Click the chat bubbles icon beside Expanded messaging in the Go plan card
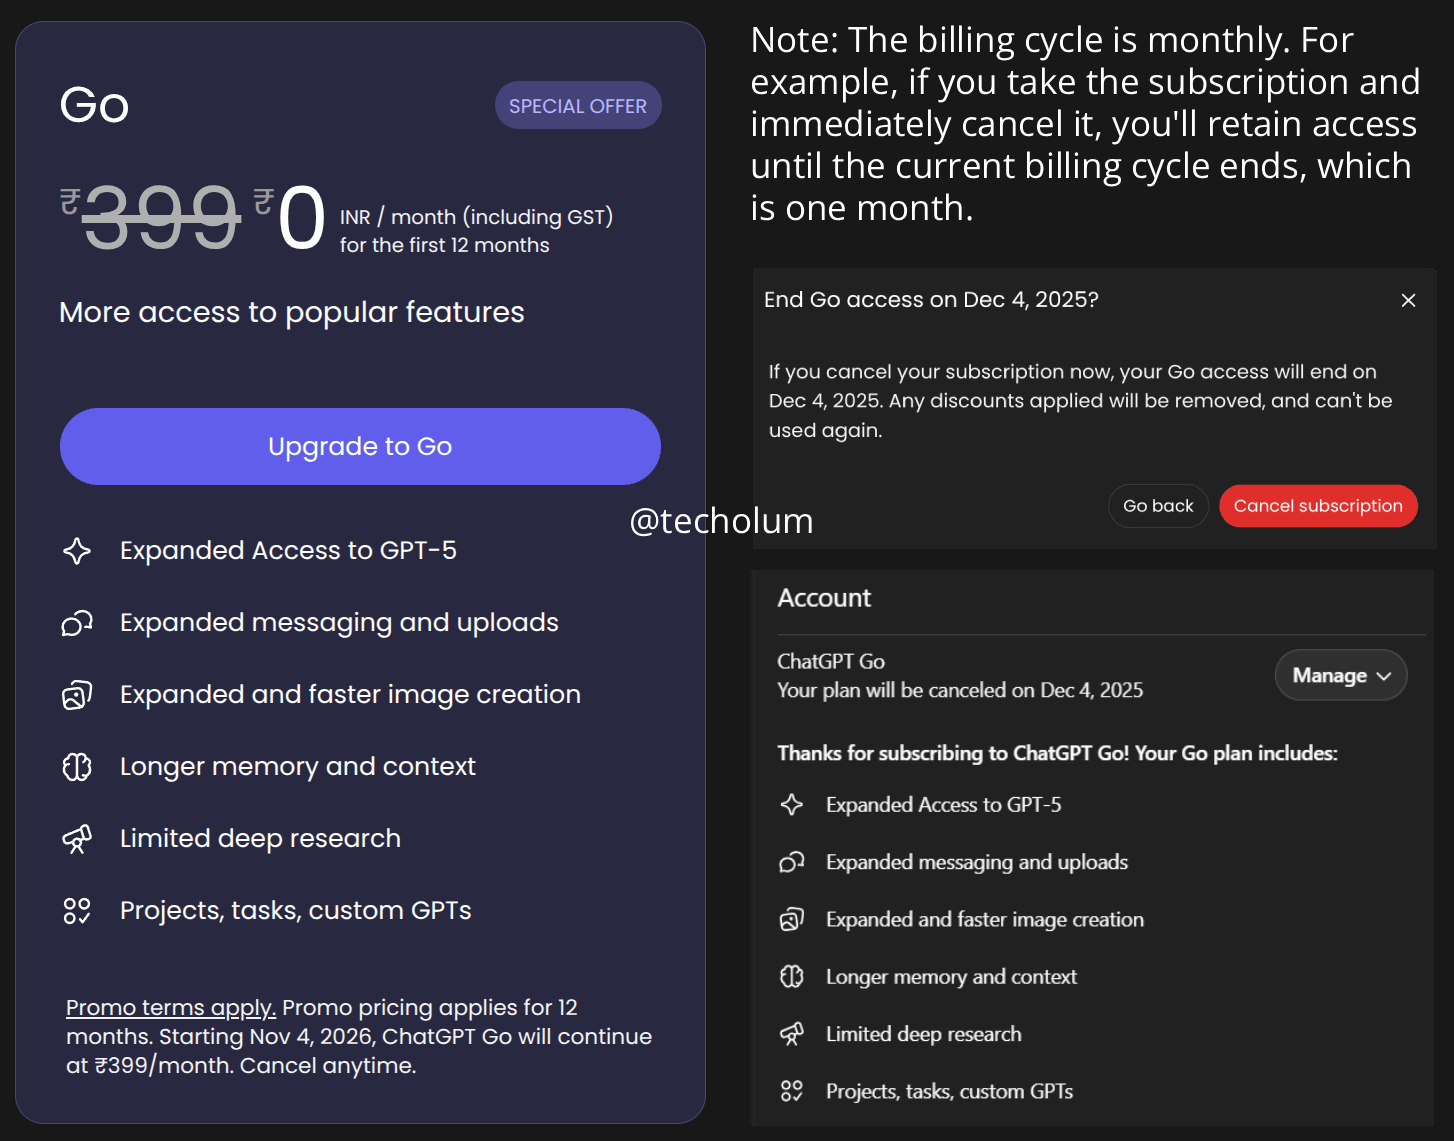 tap(77, 623)
